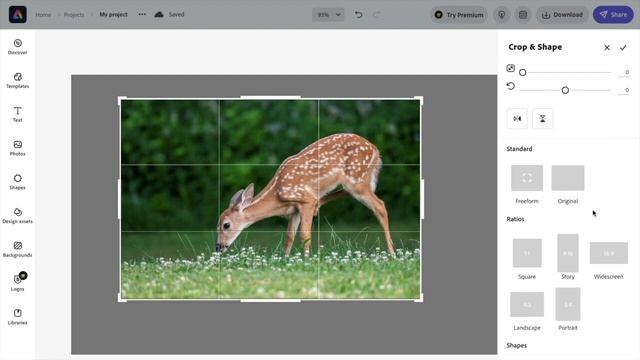Viewport: 640px width, 360px height.
Task: Click the image scale slider handle
Action: [x=522, y=73]
